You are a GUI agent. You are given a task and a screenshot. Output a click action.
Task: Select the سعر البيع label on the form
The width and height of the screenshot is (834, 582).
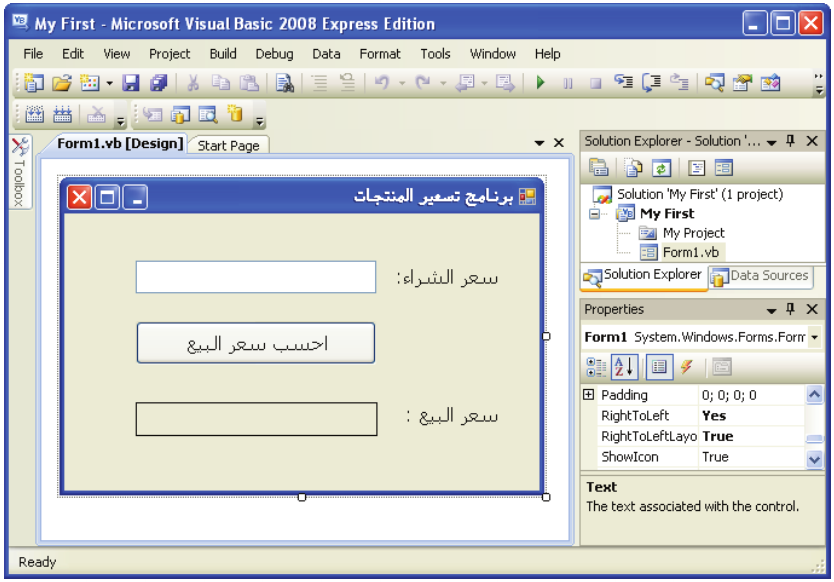pyautogui.click(x=453, y=415)
